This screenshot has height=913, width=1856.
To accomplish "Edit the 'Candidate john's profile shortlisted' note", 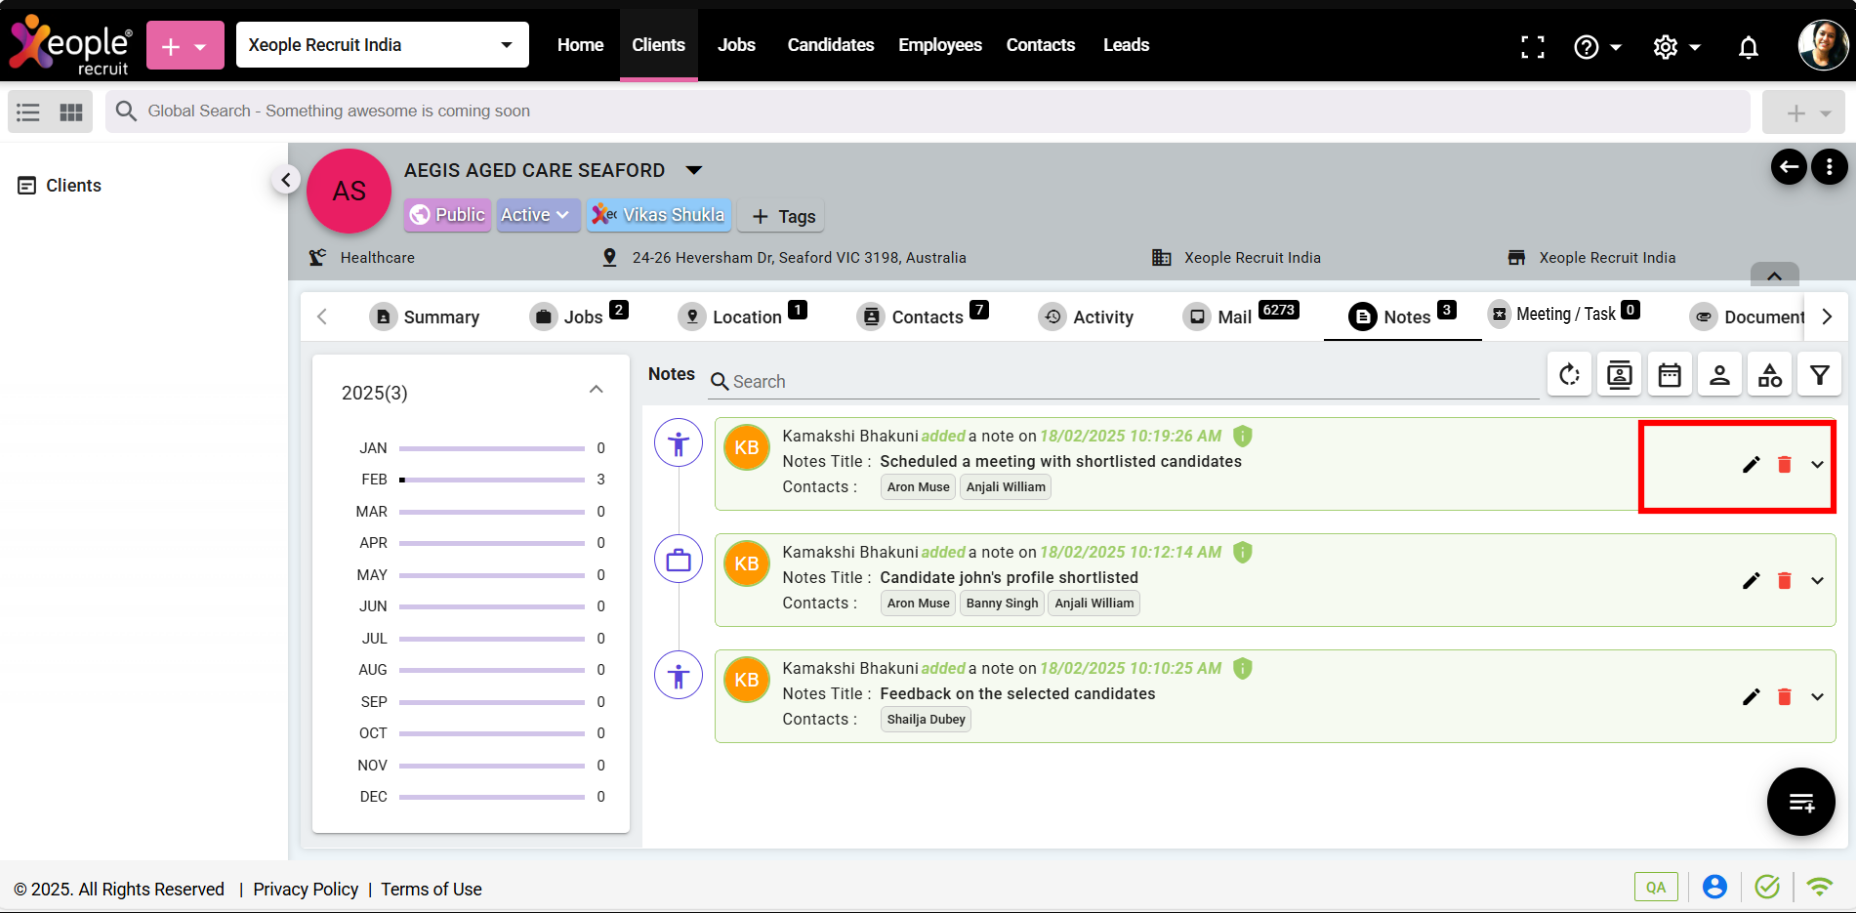I will (1751, 580).
